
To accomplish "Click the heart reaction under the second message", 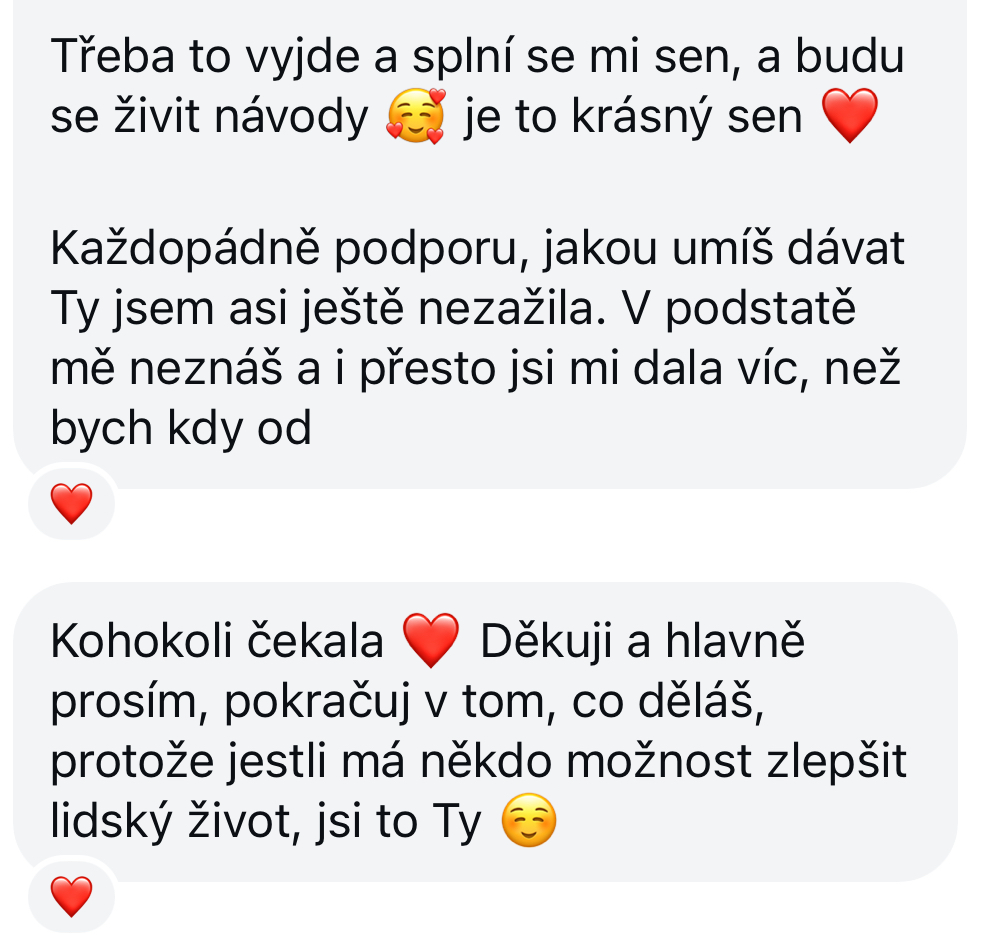I will coord(71,896).
